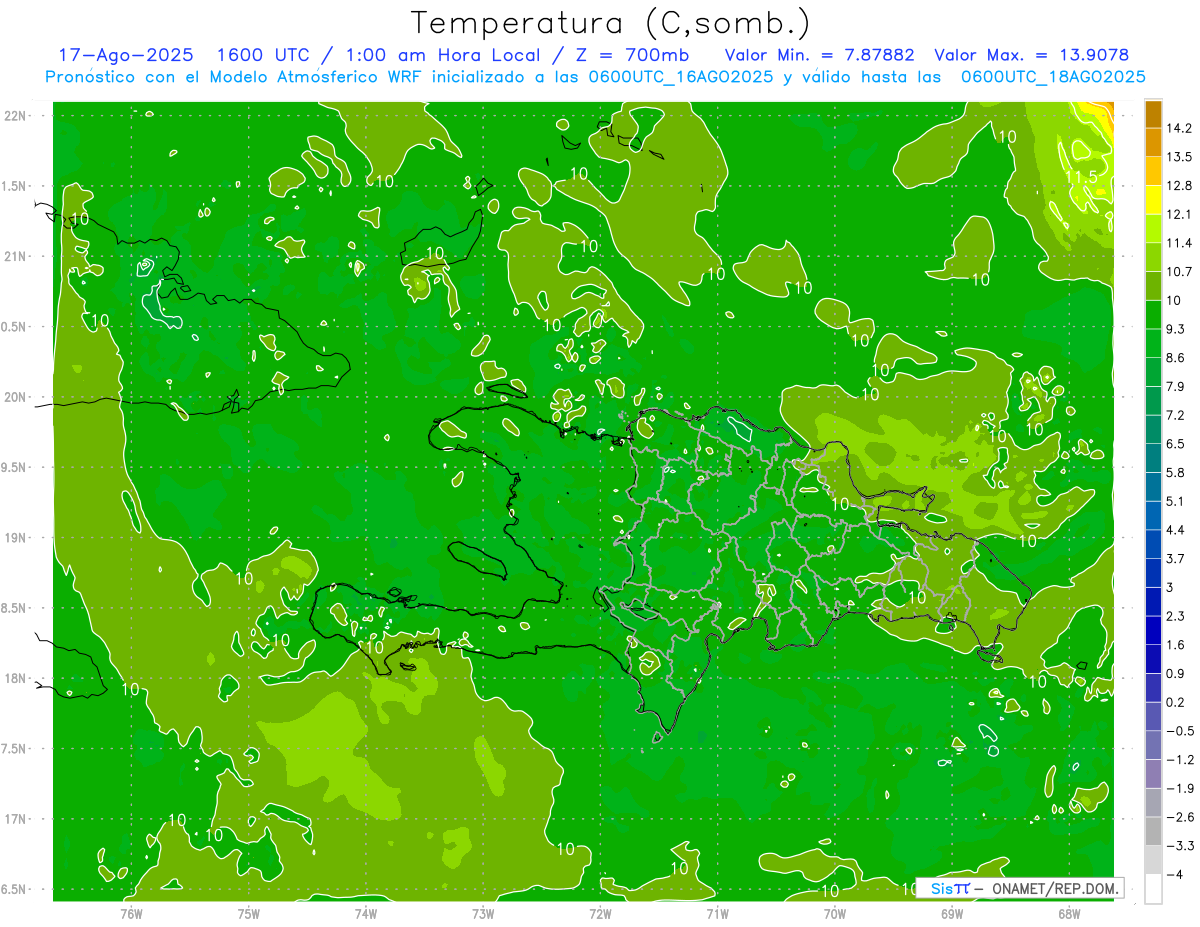Click the "12.8" legend value
The width and height of the screenshot is (1200, 927).
point(1180,186)
